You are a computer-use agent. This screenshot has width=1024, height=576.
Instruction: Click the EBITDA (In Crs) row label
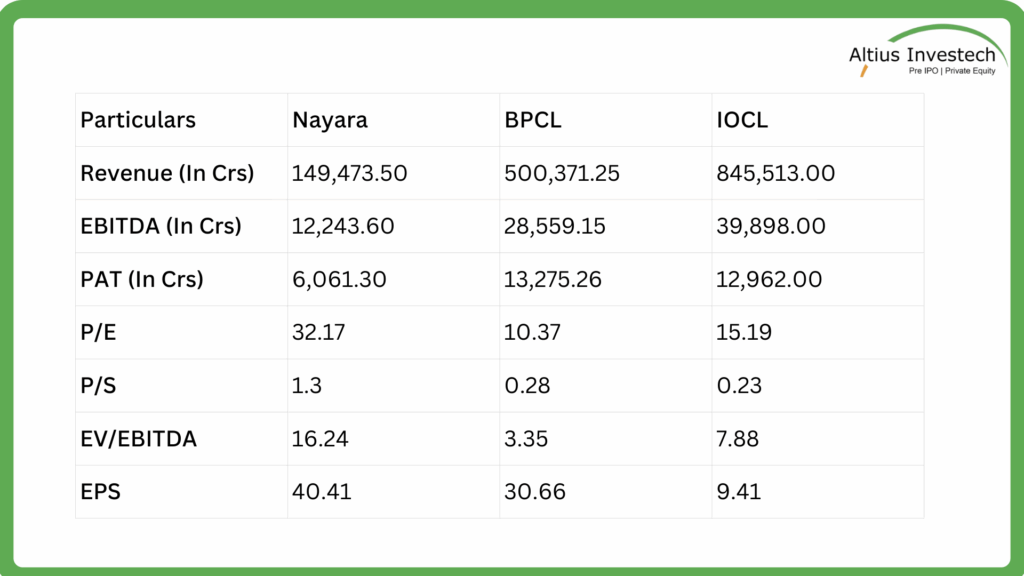tap(161, 226)
